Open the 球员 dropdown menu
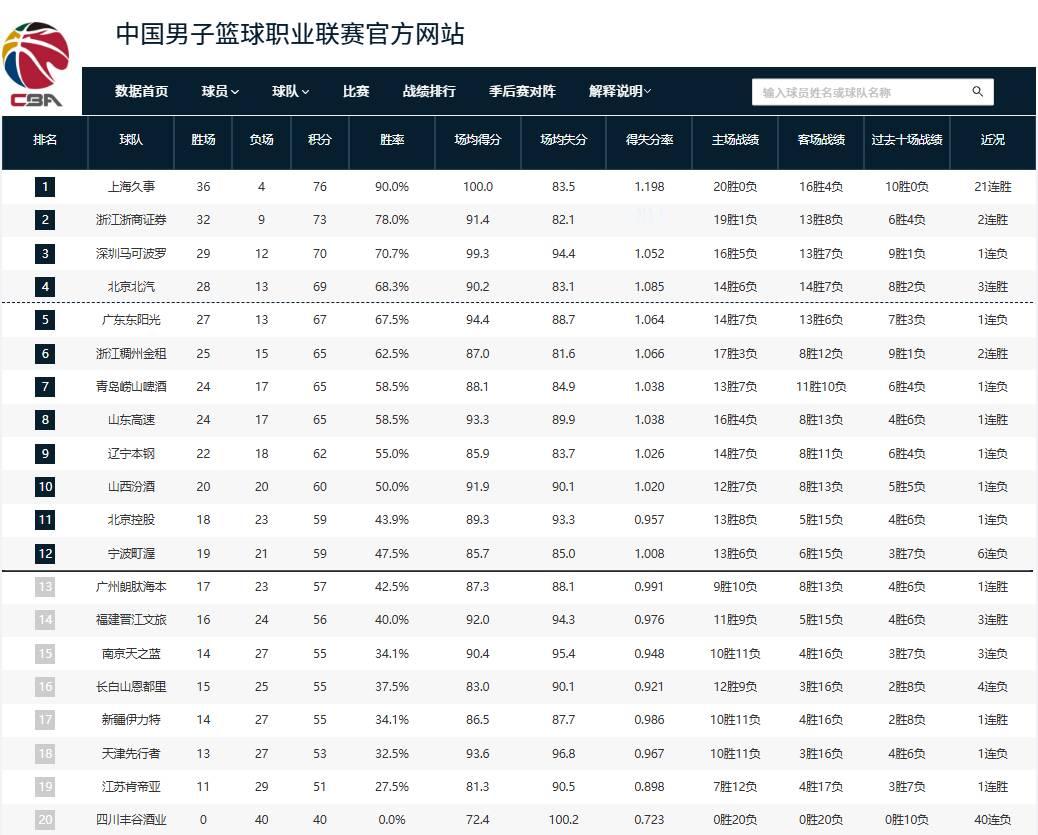This screenshot has width=1038, height=835. pos(219,91)
